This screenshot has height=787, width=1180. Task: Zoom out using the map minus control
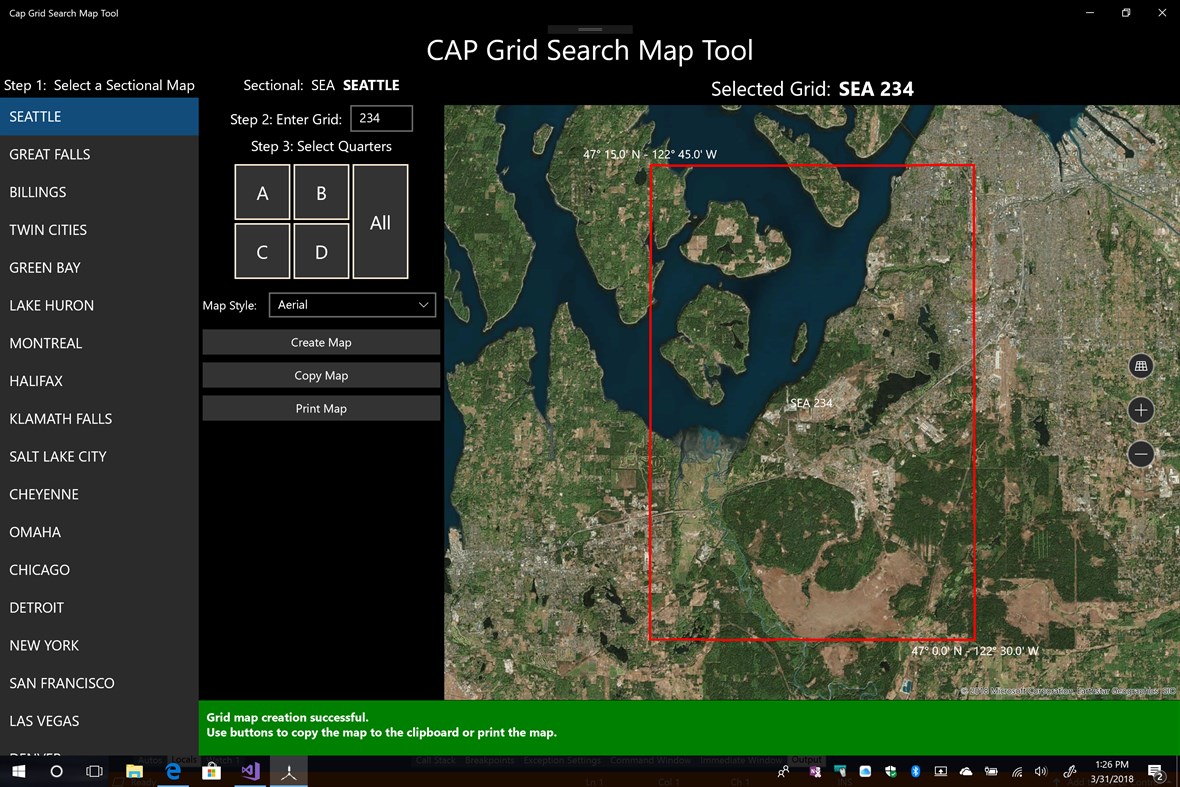(1141, 454)
